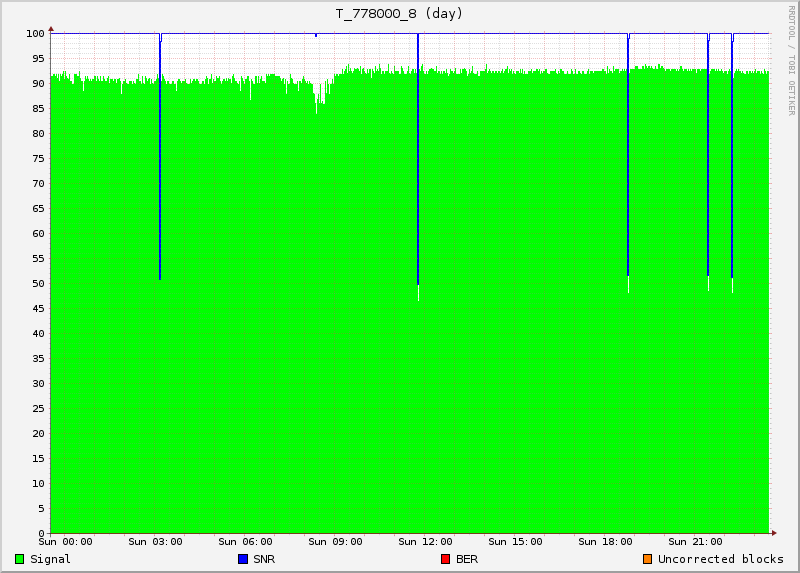Click the SNR drop spike just before Sun 21:00

(708, 155)
